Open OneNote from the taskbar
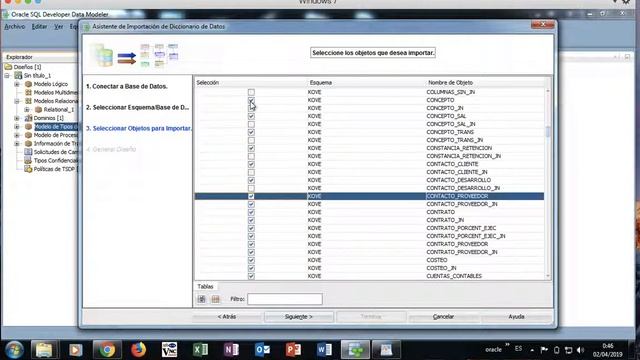Viewport: 640px width, 360px height. coord(231,350)
